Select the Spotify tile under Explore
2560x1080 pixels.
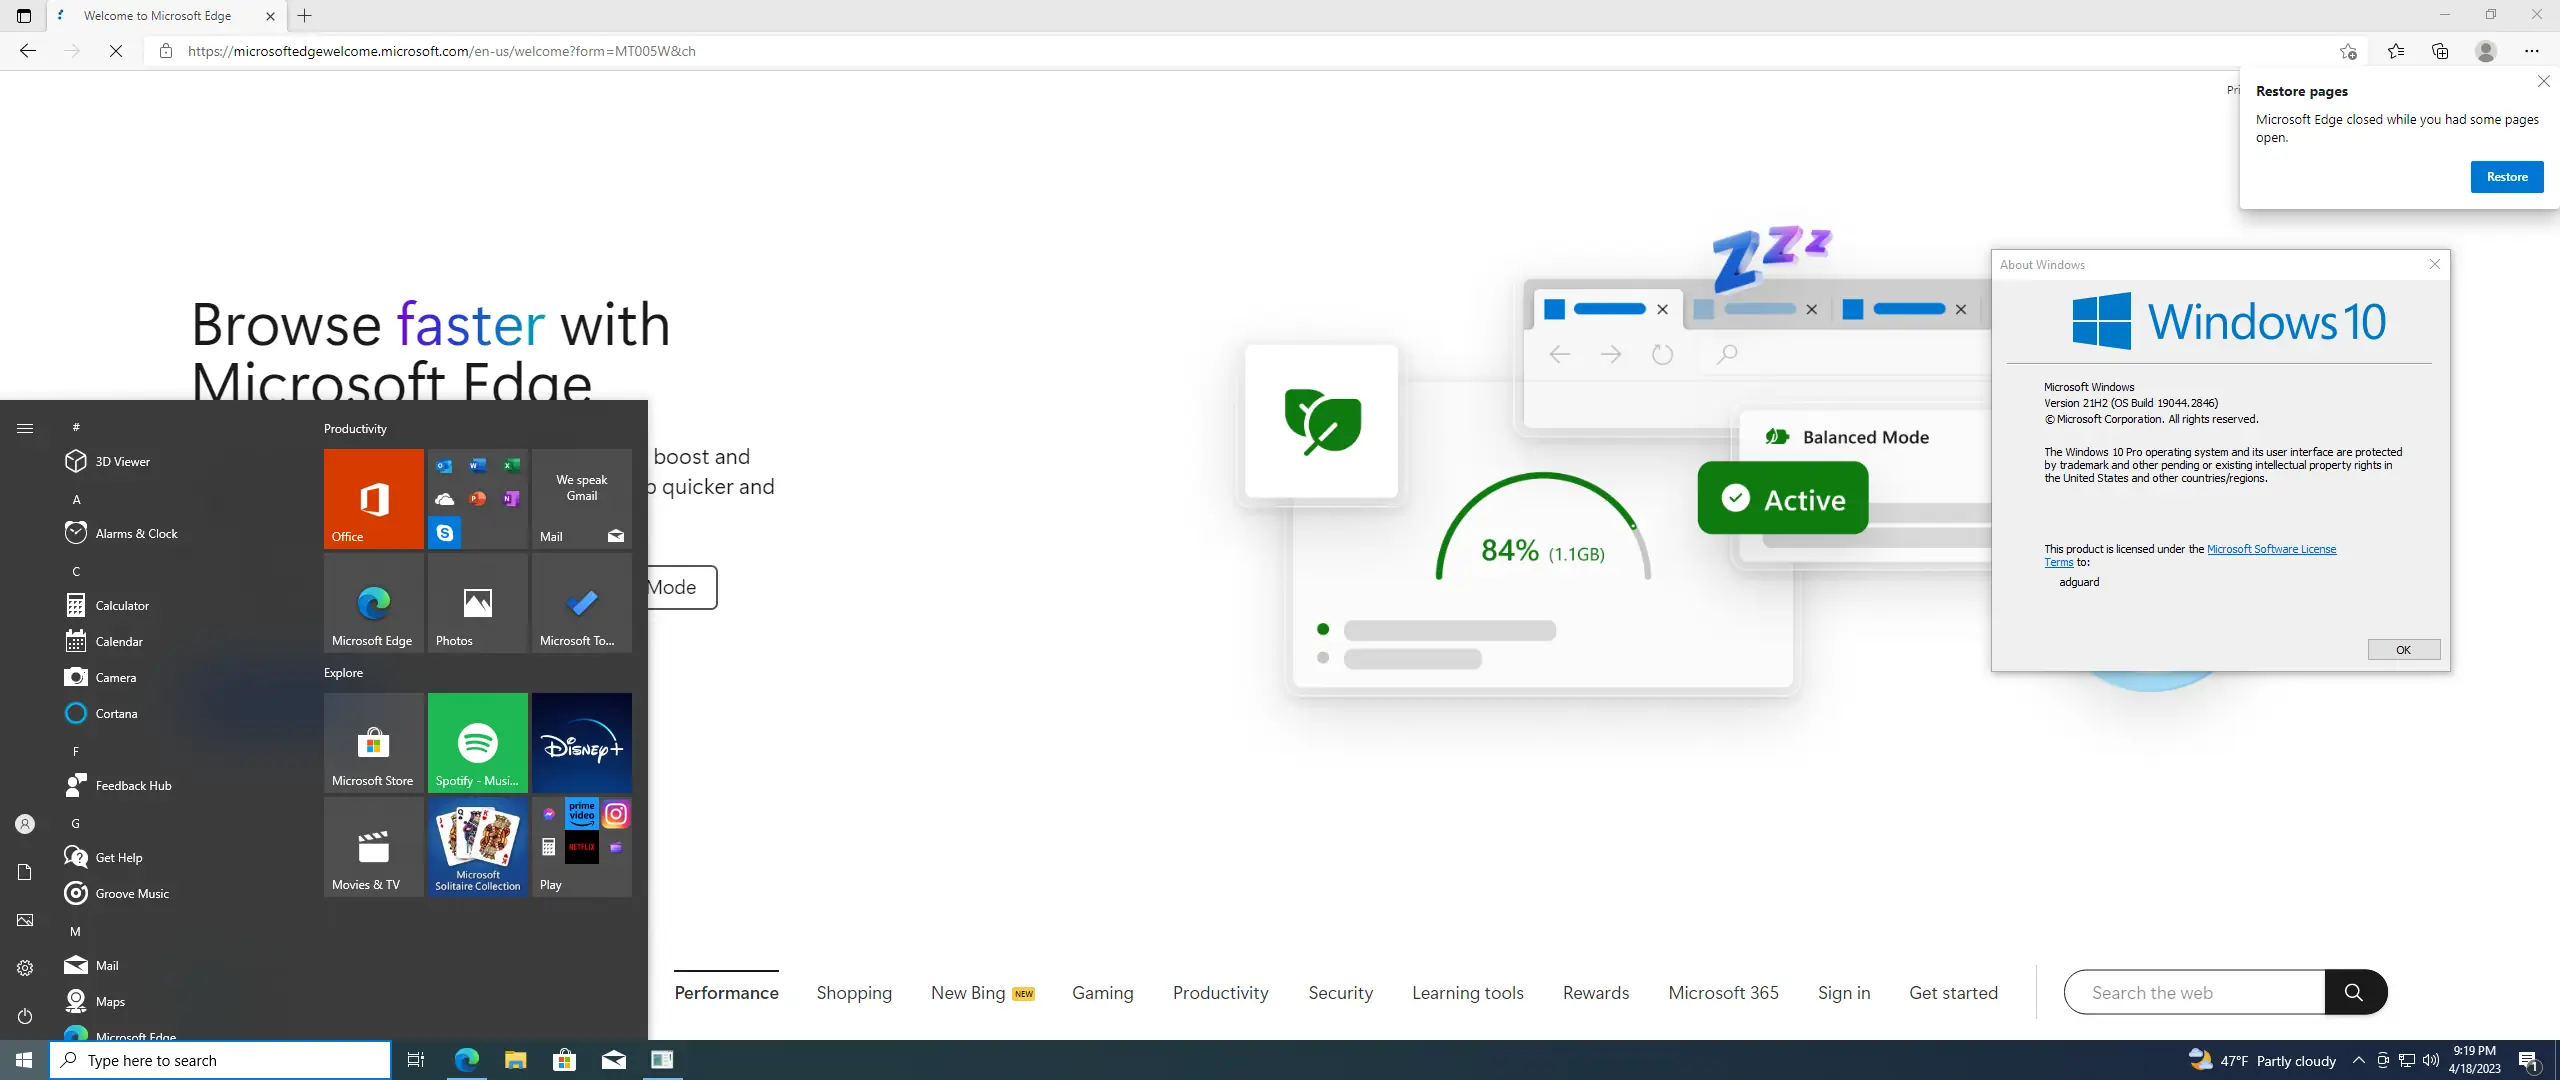tap(477, 742)
